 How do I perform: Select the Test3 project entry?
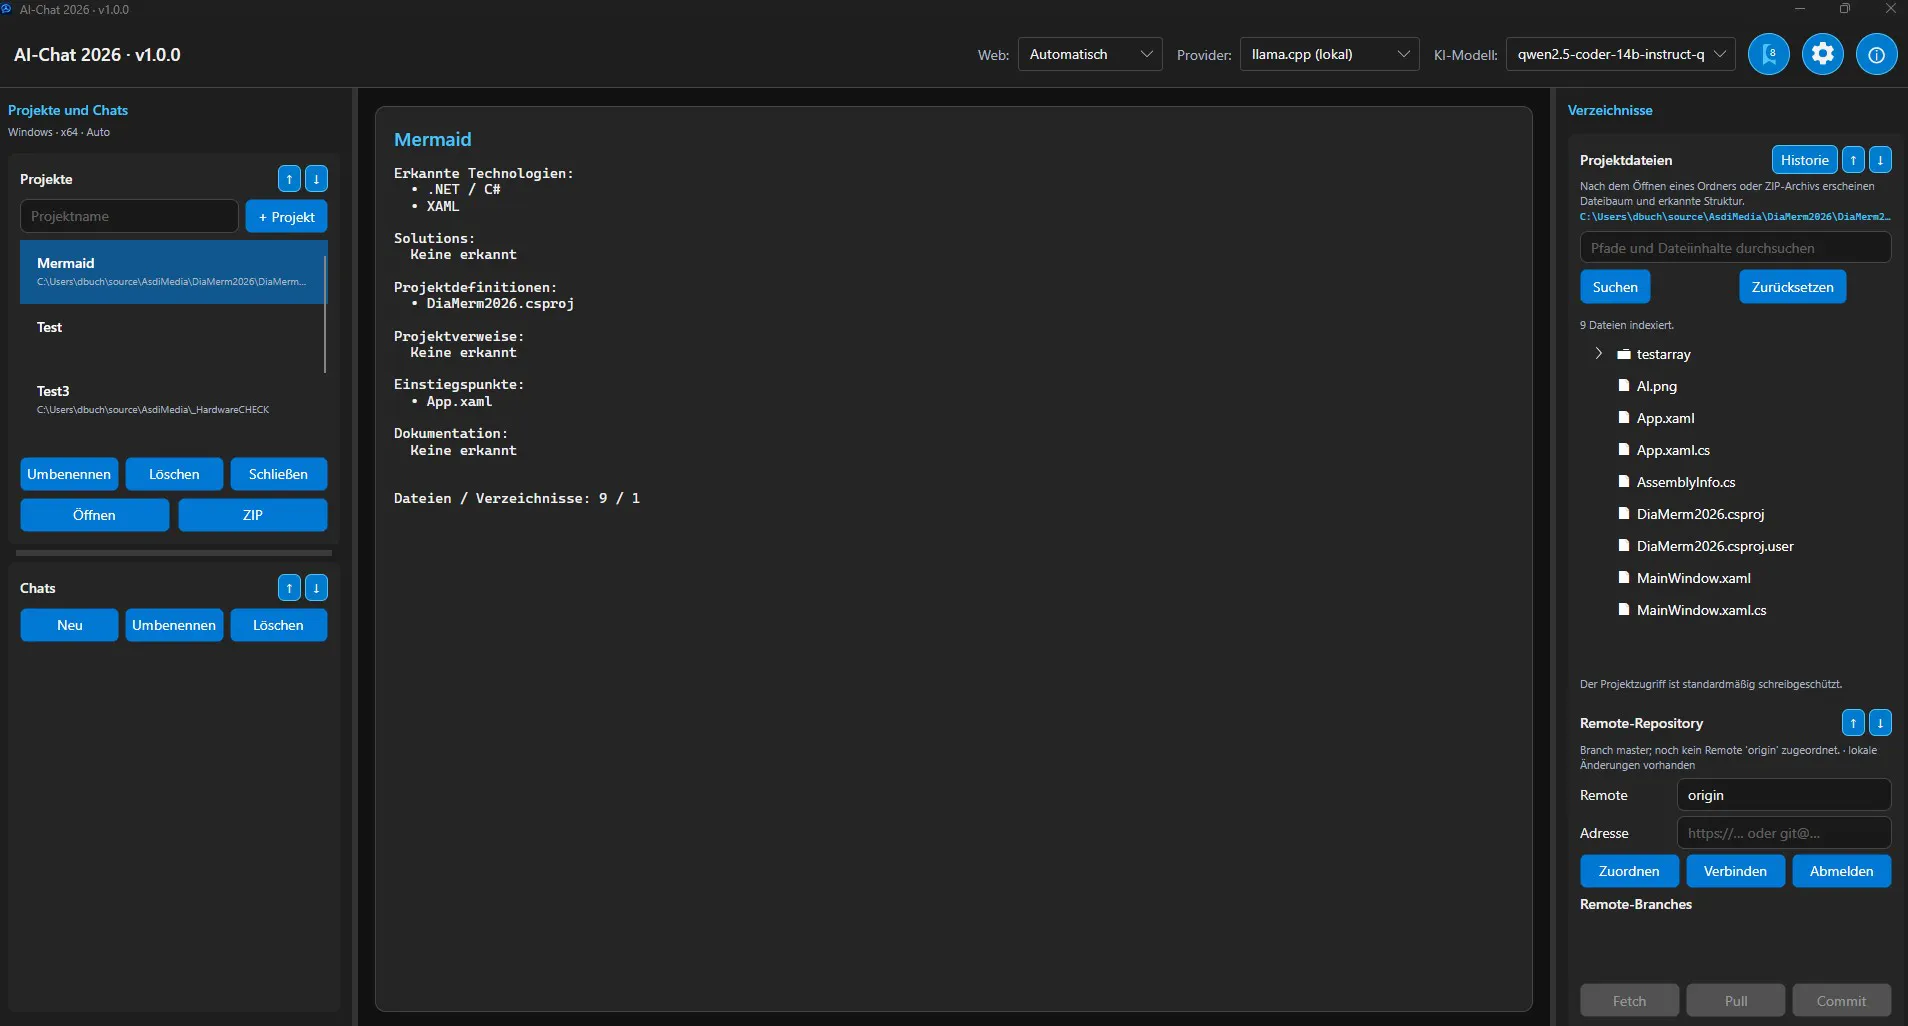point(172,400)
